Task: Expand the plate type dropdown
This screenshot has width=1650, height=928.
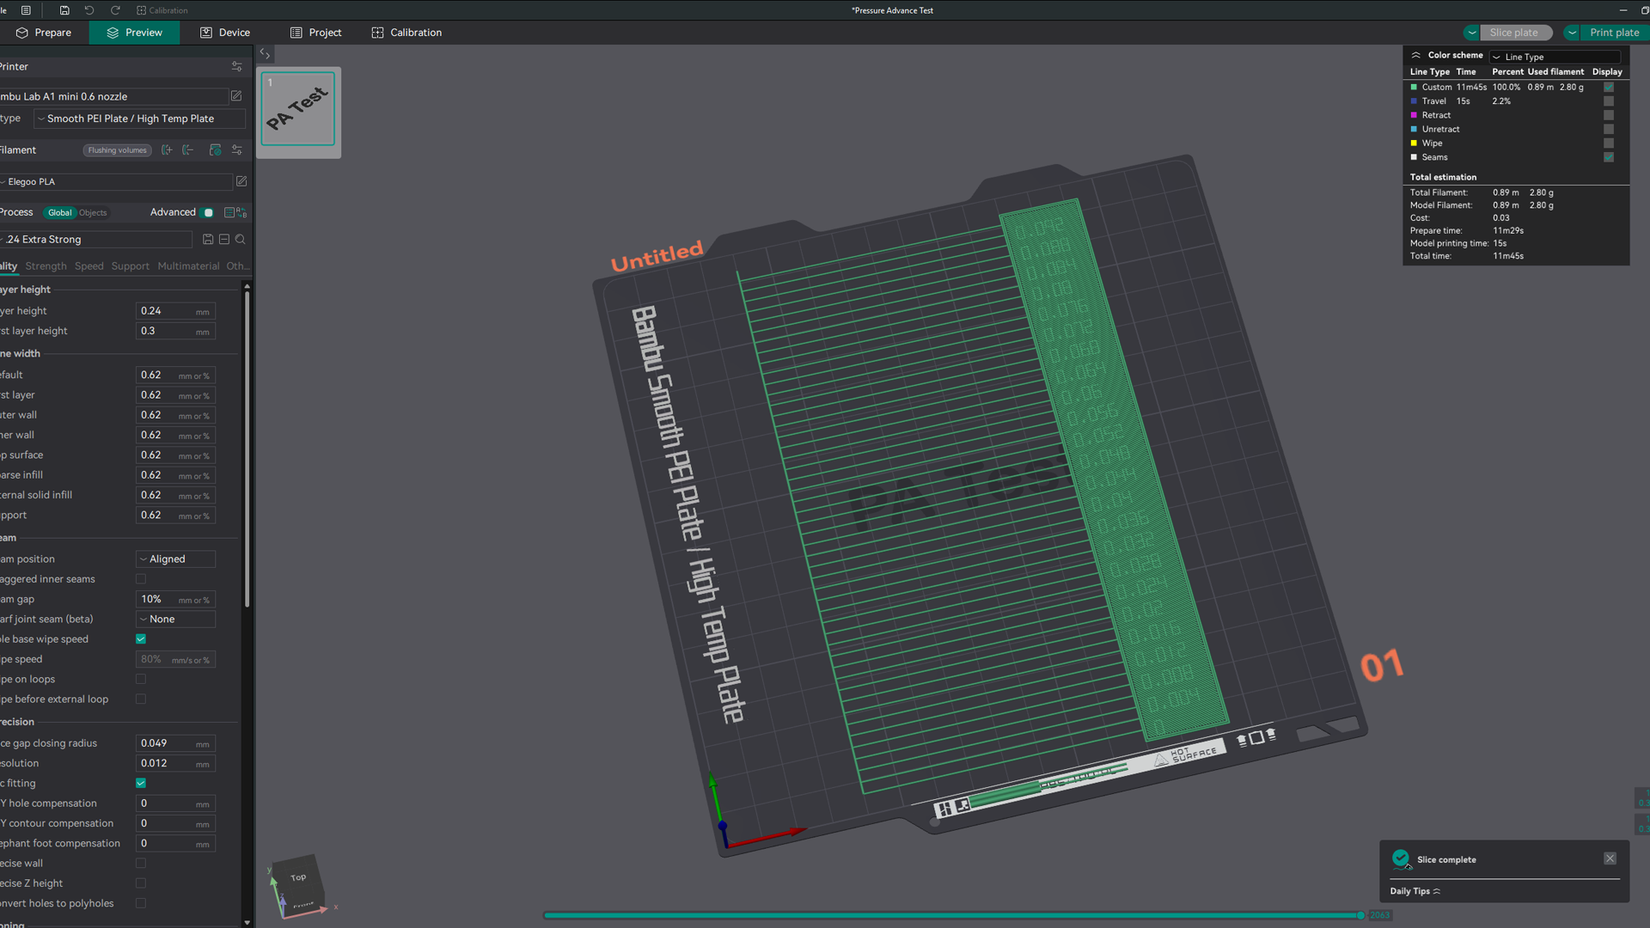Action: coord(139,119)
